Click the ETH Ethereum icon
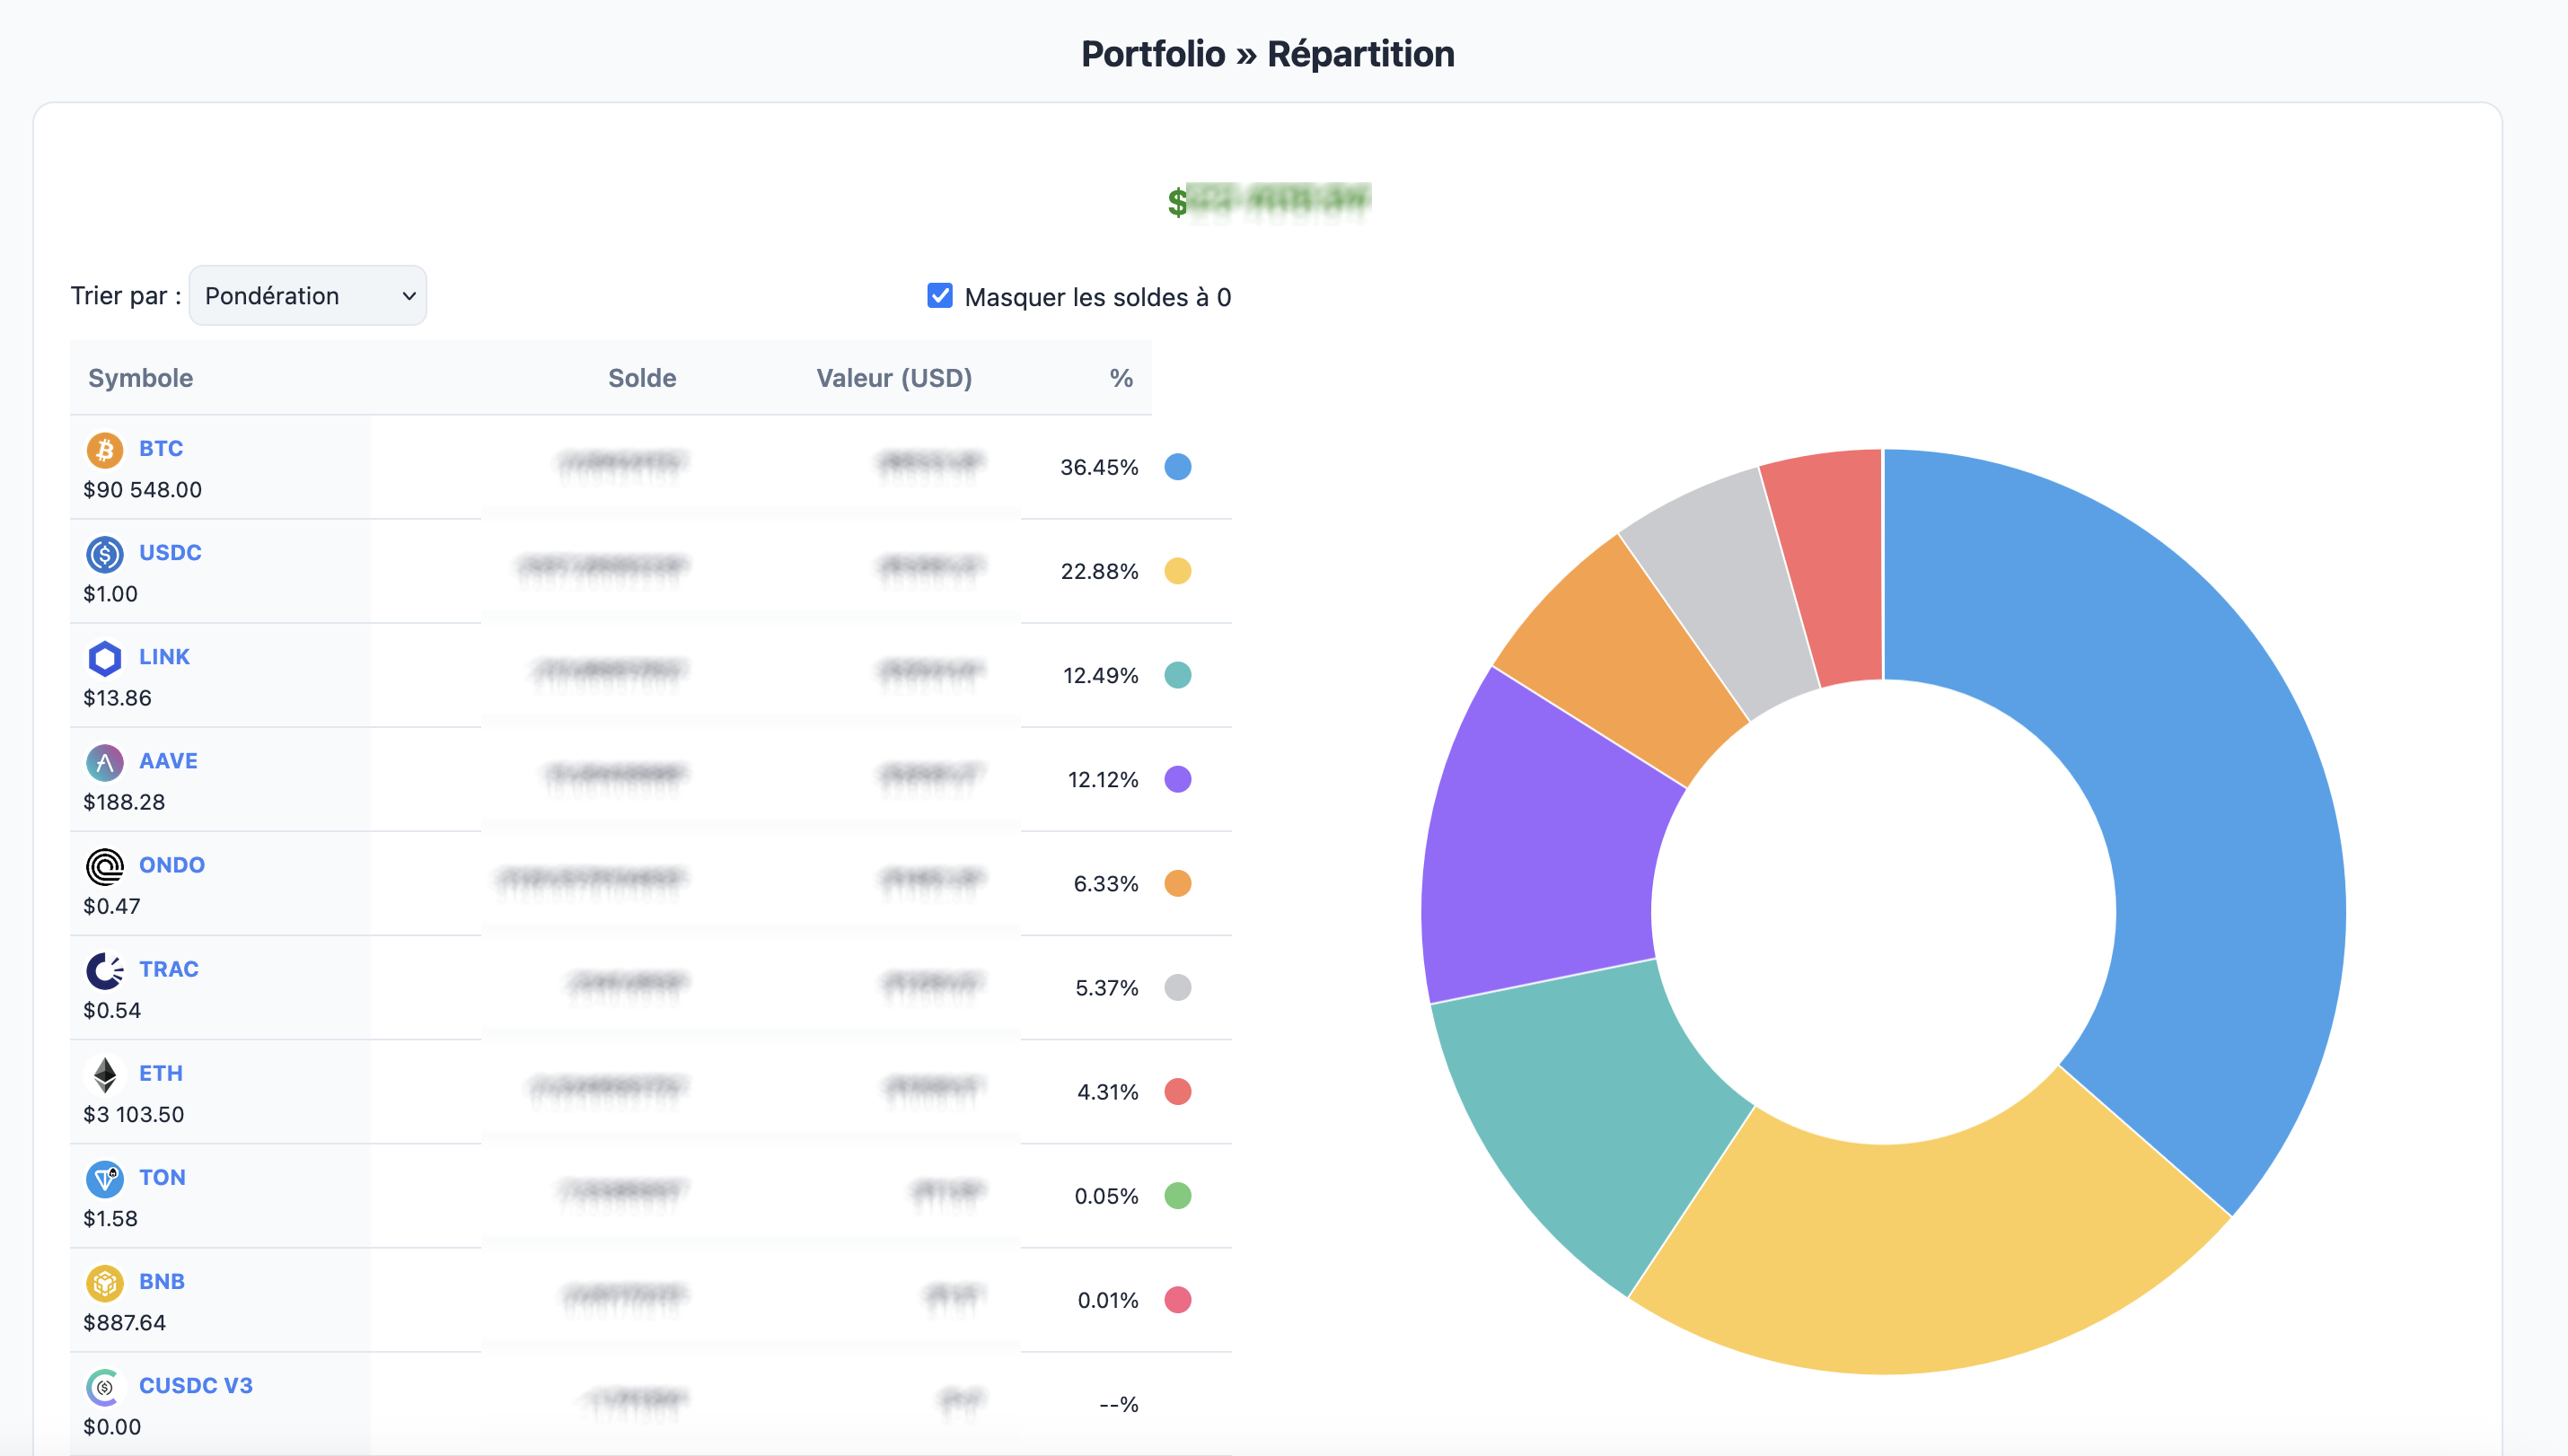The height and width of the screenshot is (1456, 2568). [x=105, y=1075]
